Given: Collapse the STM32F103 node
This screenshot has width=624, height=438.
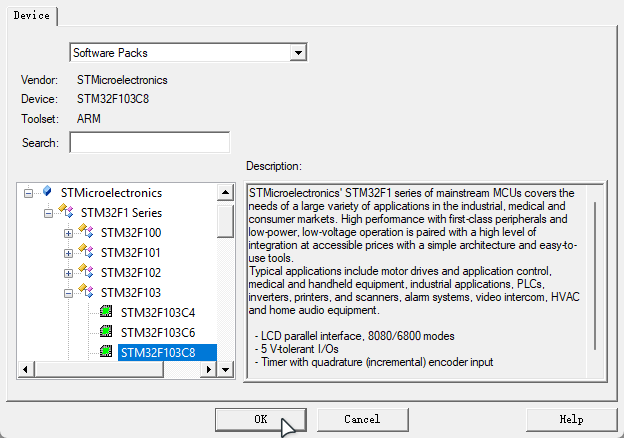Looking at the screenshot, I should 68,294.
